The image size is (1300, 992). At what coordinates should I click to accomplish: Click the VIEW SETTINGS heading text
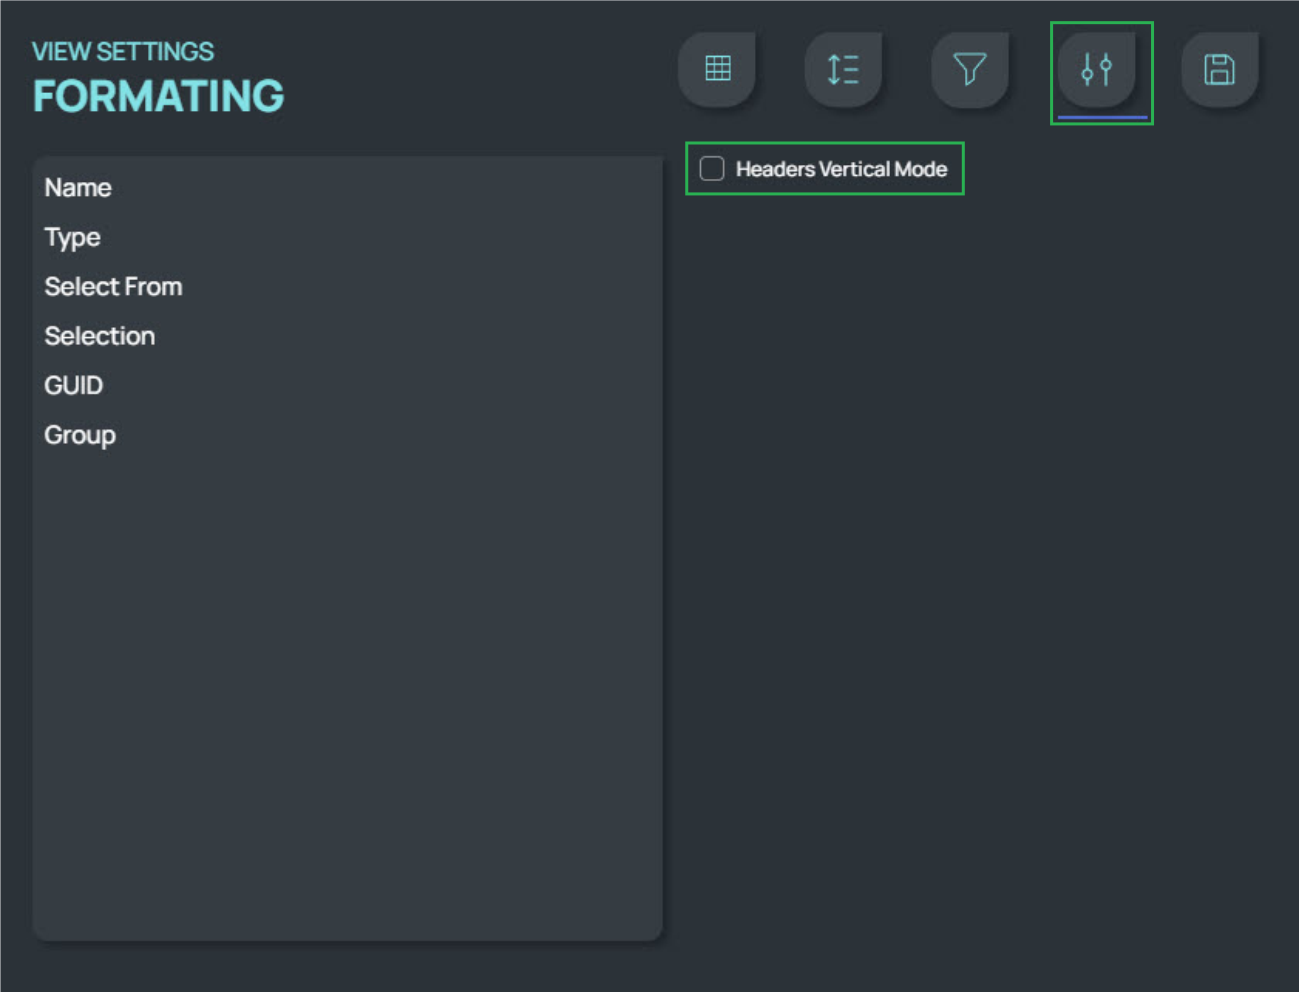click(x=123, y=51)
